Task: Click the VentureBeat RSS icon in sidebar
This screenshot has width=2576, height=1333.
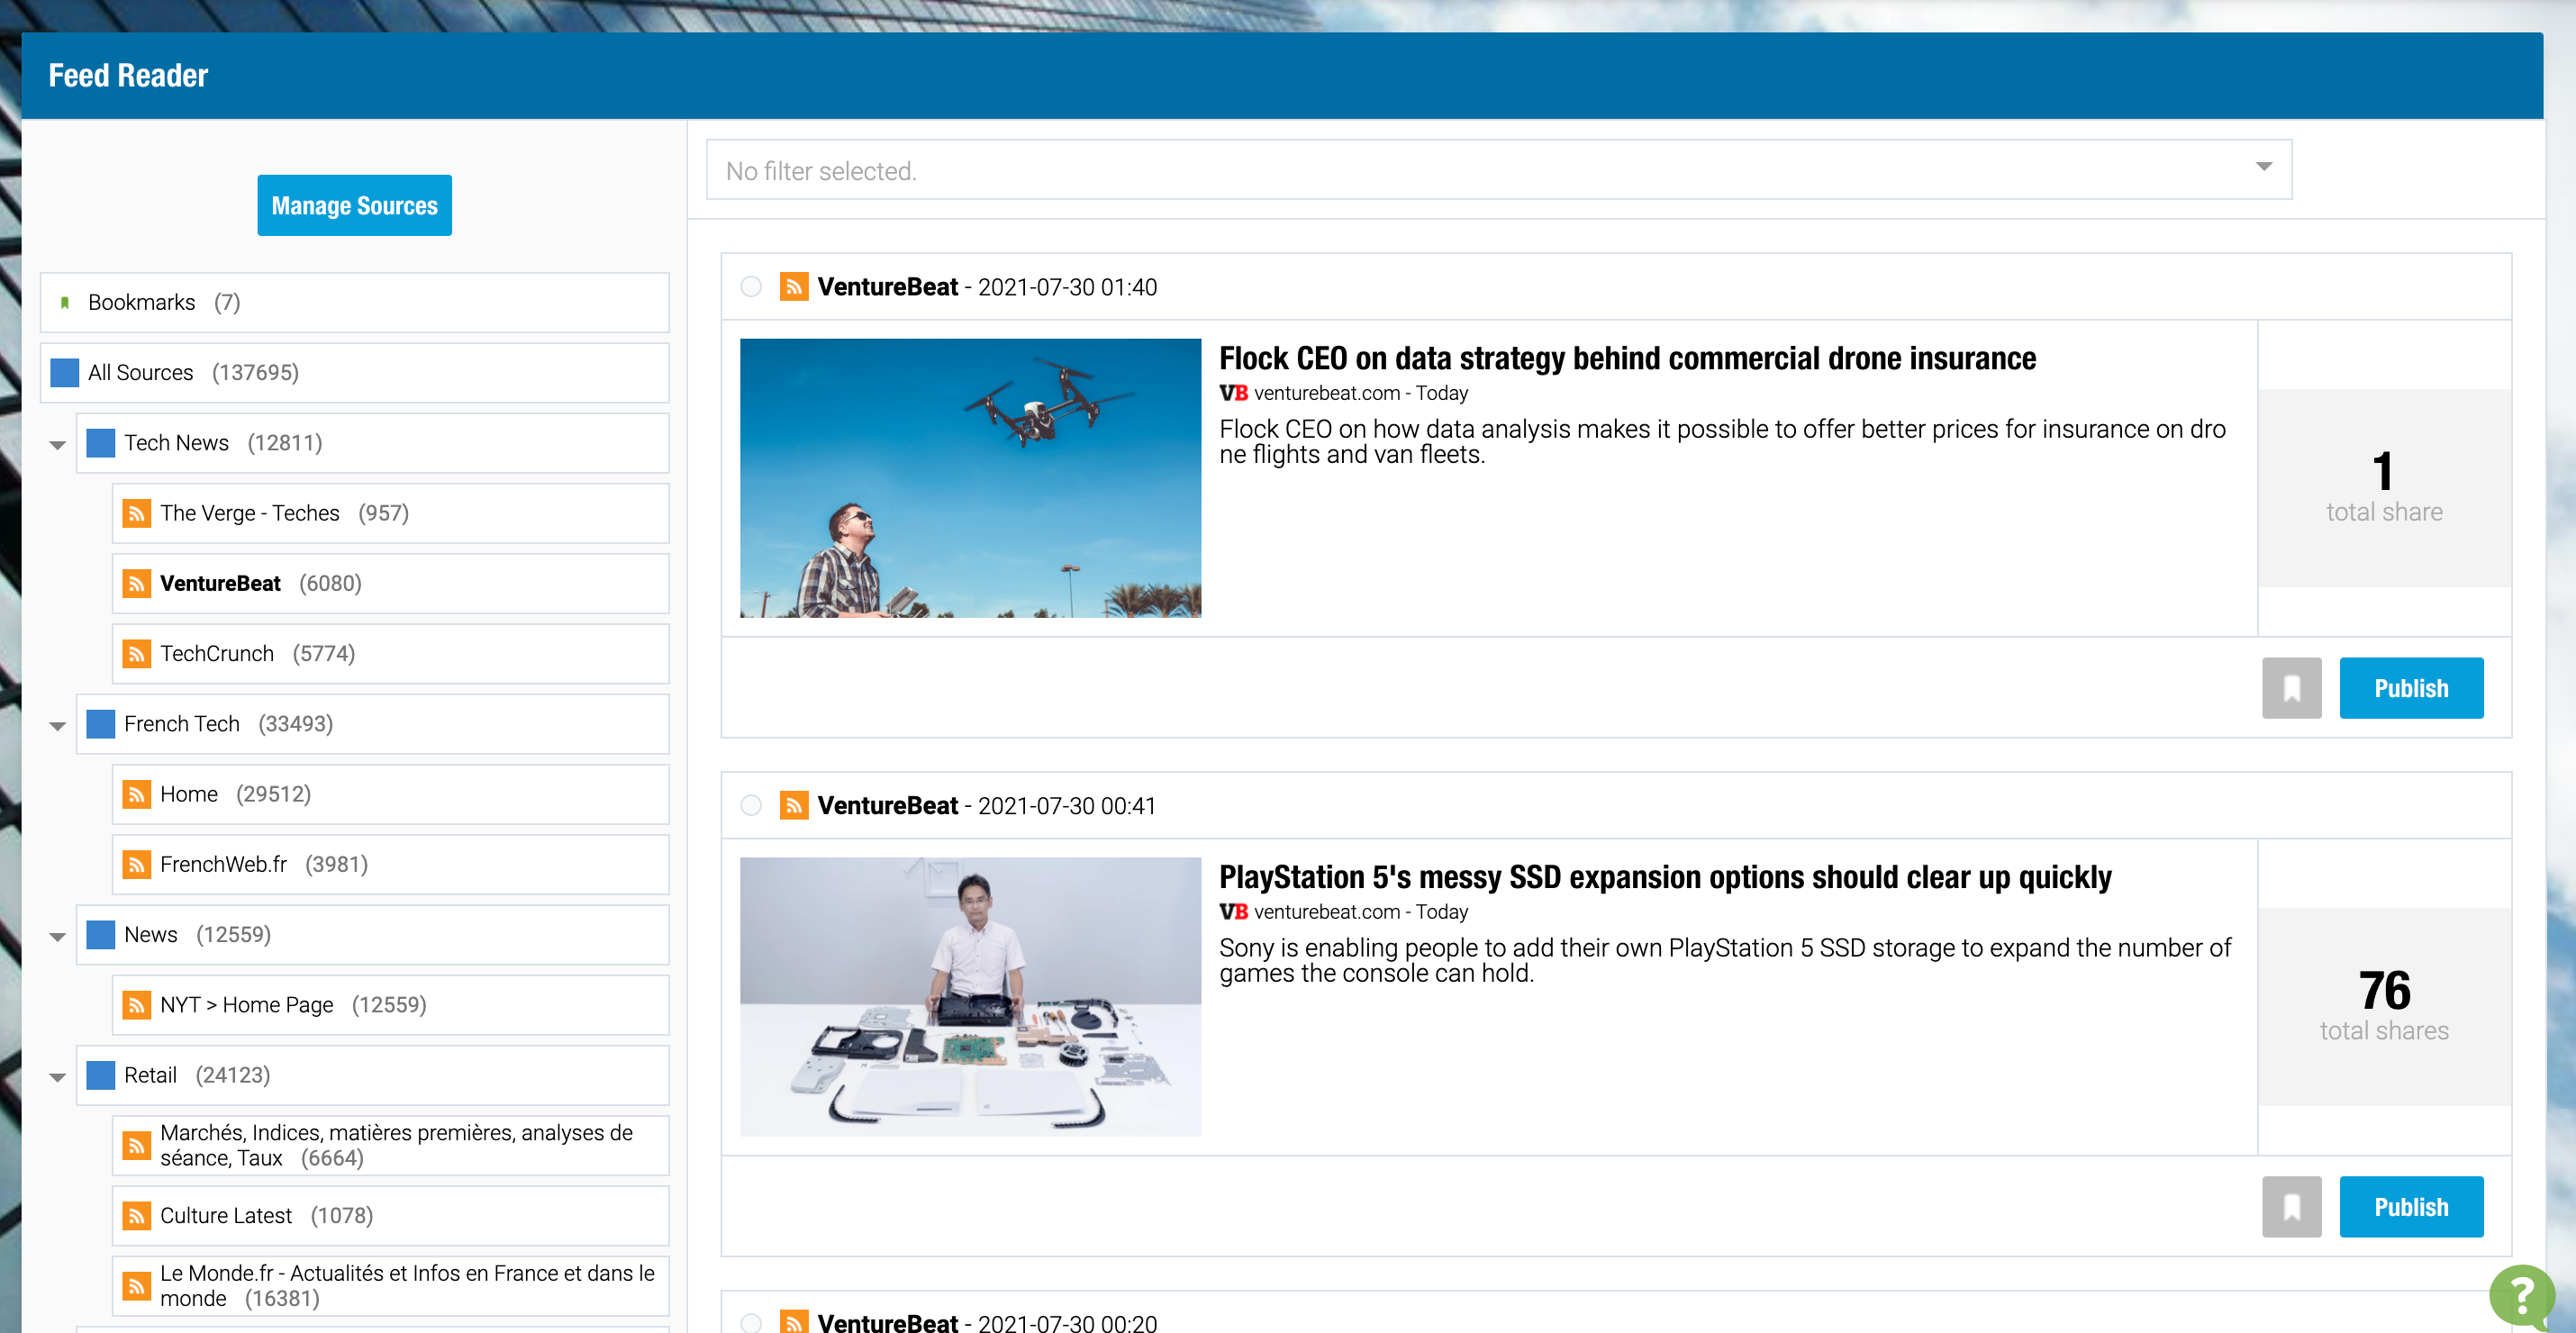Action: tap(137, 584)
